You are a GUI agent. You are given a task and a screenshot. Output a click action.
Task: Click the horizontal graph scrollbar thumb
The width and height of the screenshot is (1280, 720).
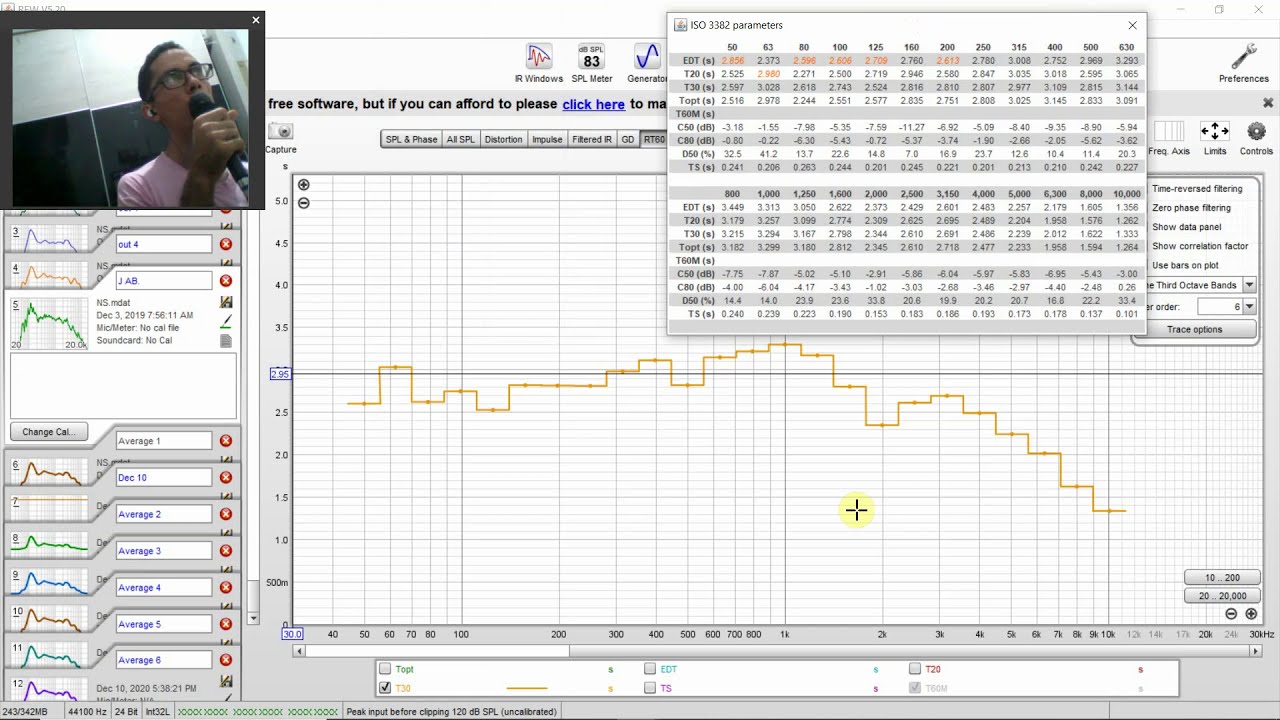tap(439, 651)
